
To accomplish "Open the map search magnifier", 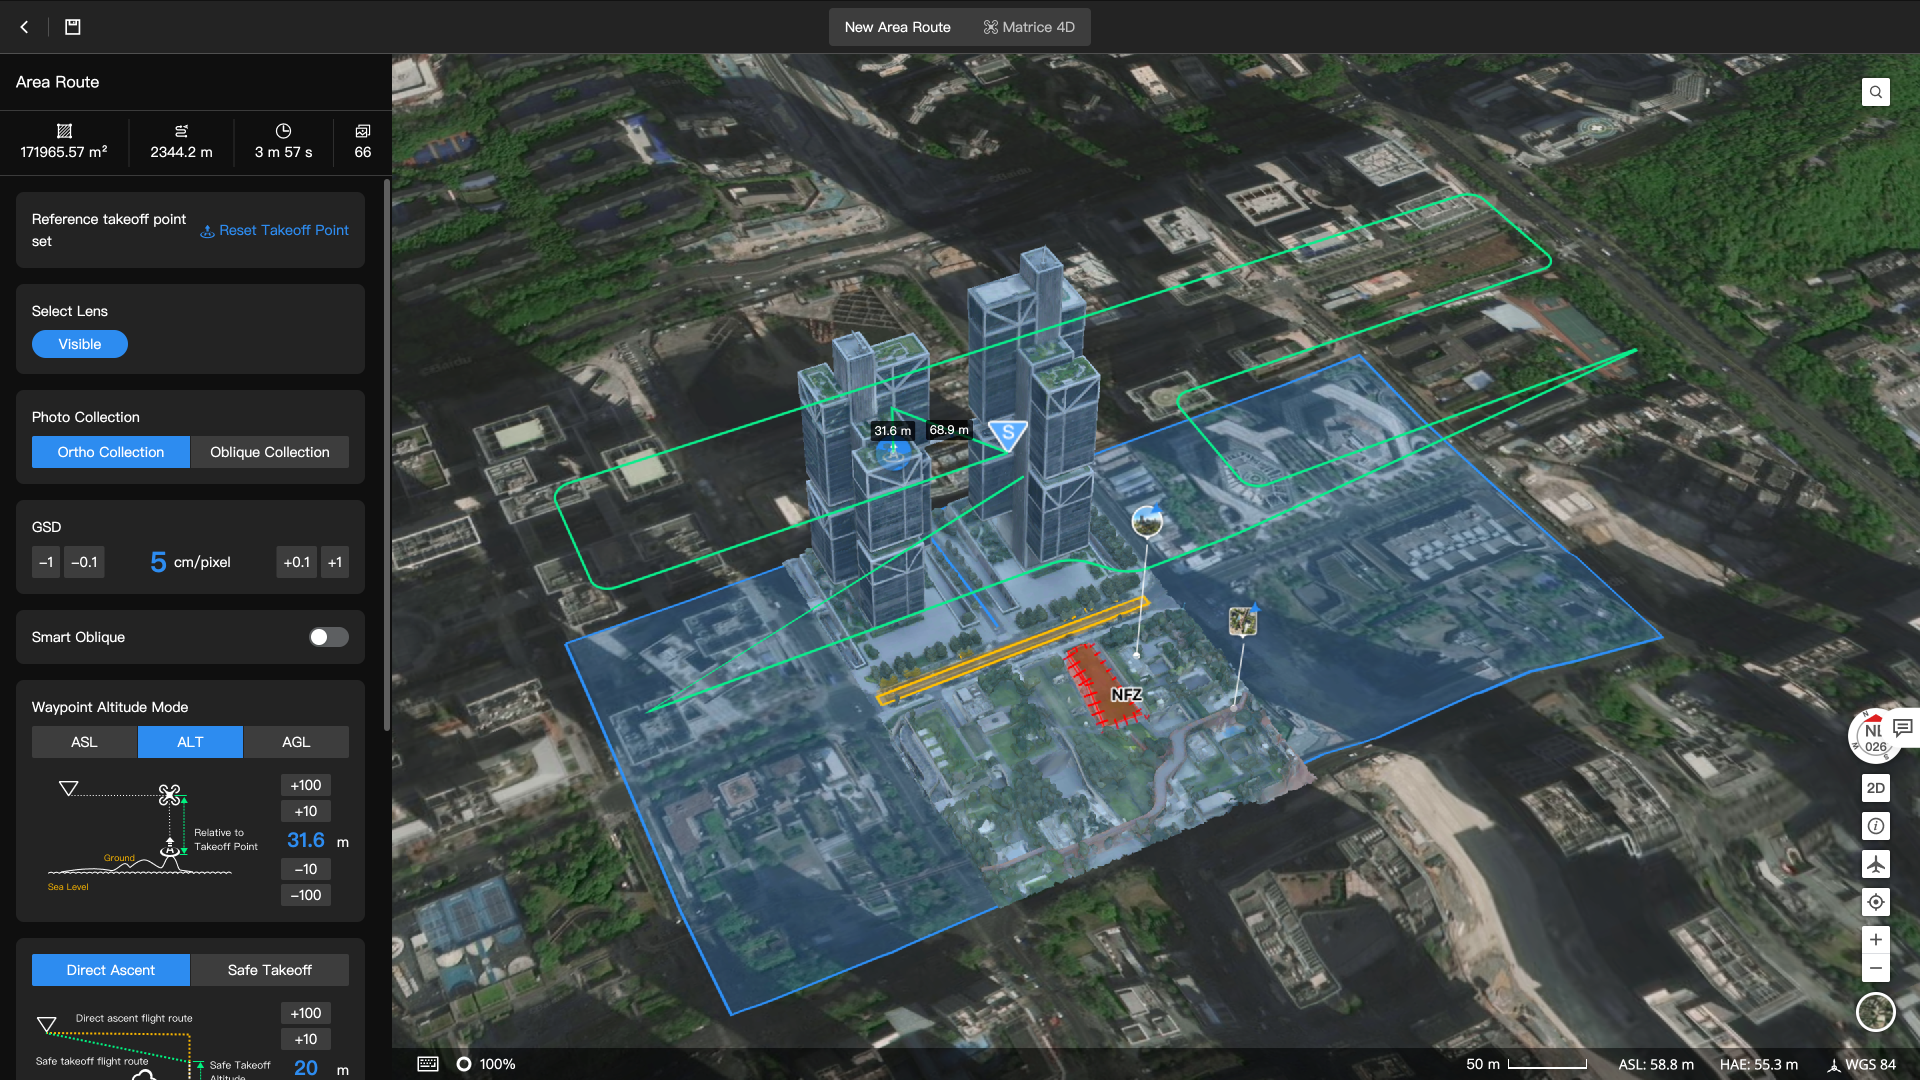I will (1876, 92).
